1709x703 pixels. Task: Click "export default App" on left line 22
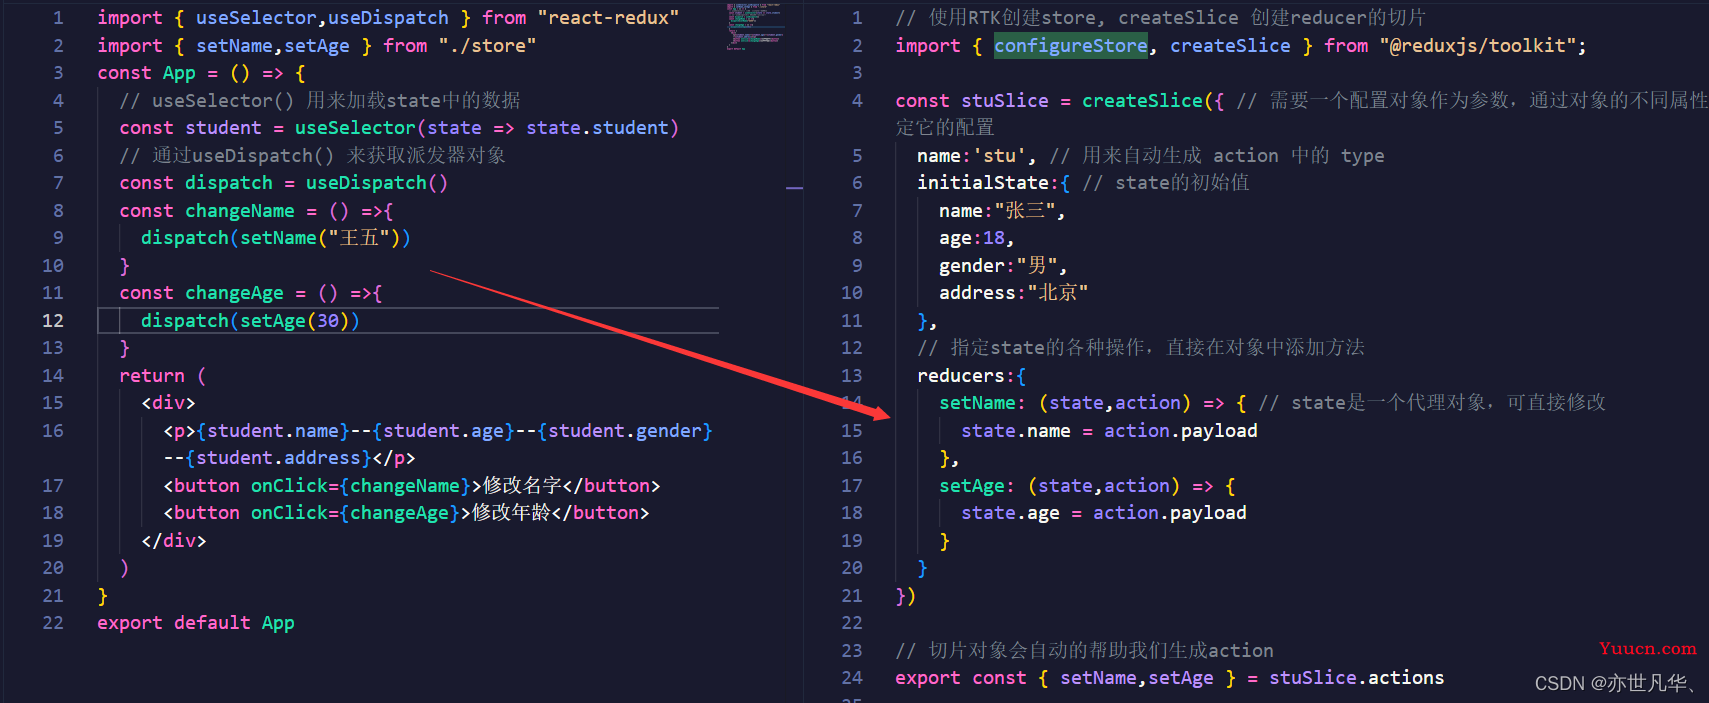(196, 623)
